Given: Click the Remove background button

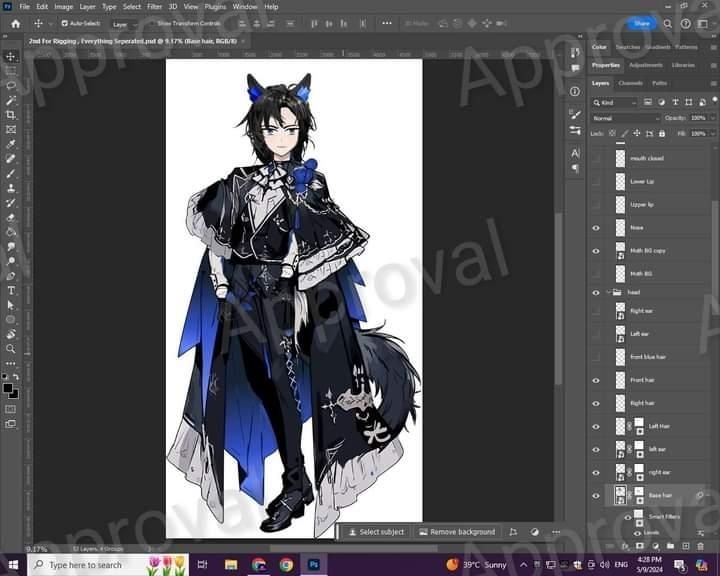Looking at the screenshot, I should (457, 532).
